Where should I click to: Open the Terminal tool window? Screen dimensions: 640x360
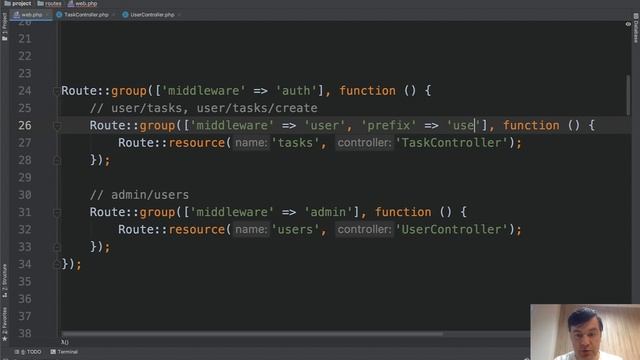coord(64,351)
